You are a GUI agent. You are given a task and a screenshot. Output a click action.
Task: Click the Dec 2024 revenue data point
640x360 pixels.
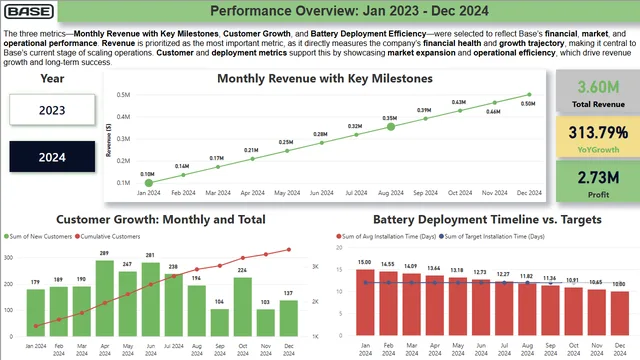click(x=529, y=95)
